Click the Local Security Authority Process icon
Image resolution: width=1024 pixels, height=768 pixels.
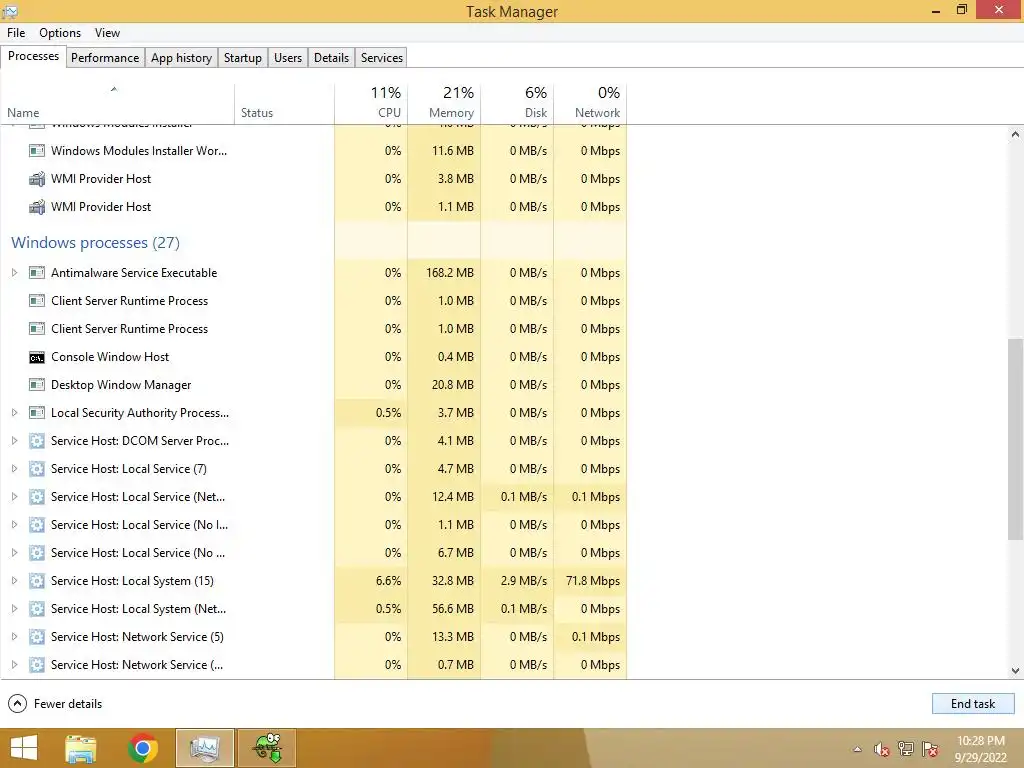tap(37, 413)
